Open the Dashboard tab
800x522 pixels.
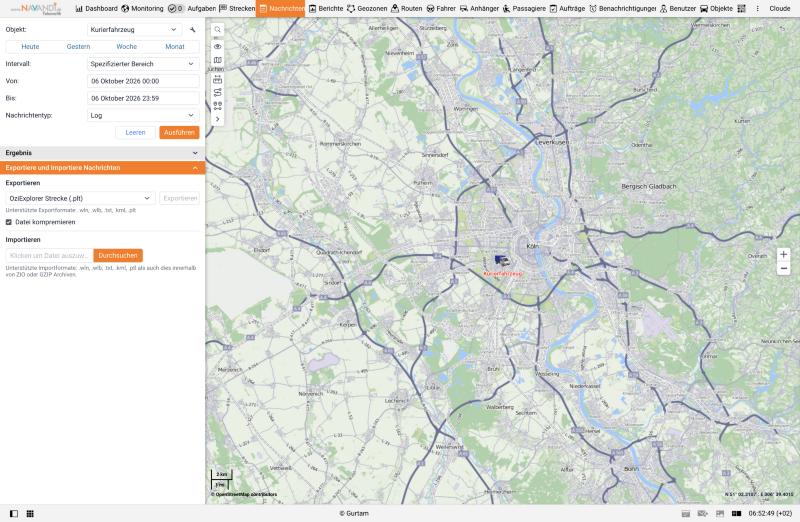point(96,9)
